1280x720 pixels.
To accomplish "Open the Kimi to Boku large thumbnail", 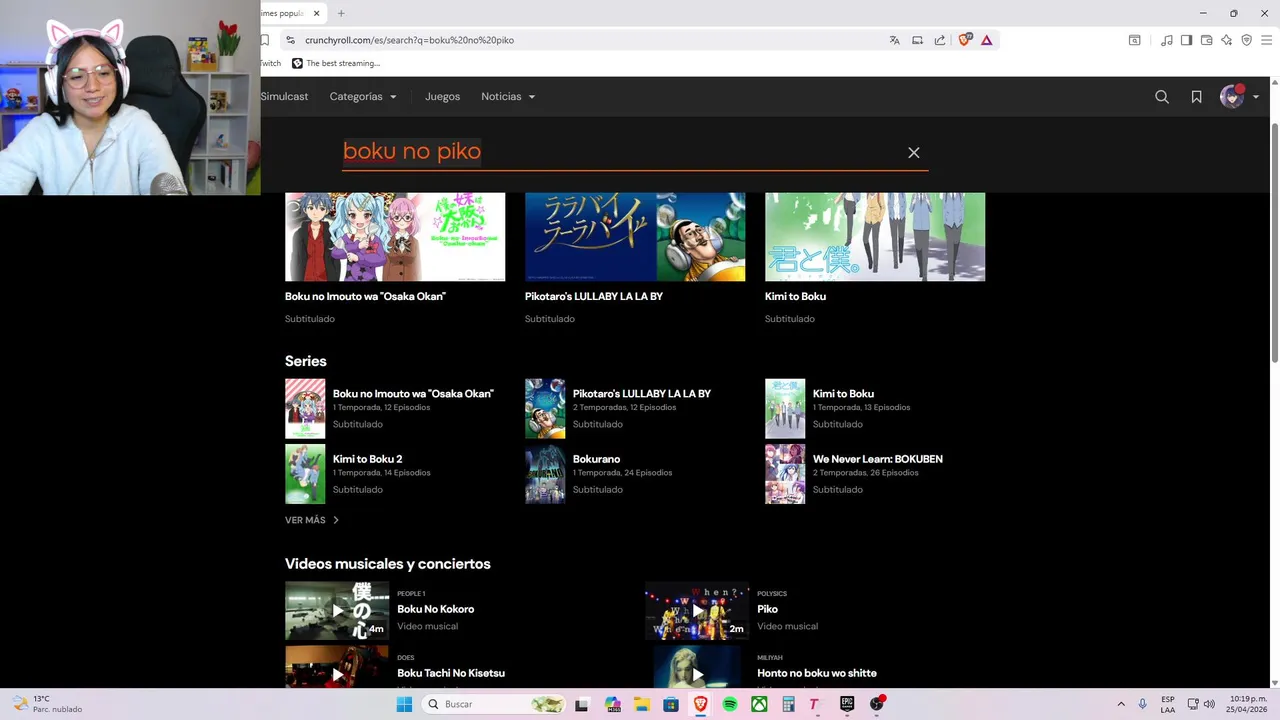I will pyautogui.click(x=875, y=237).
